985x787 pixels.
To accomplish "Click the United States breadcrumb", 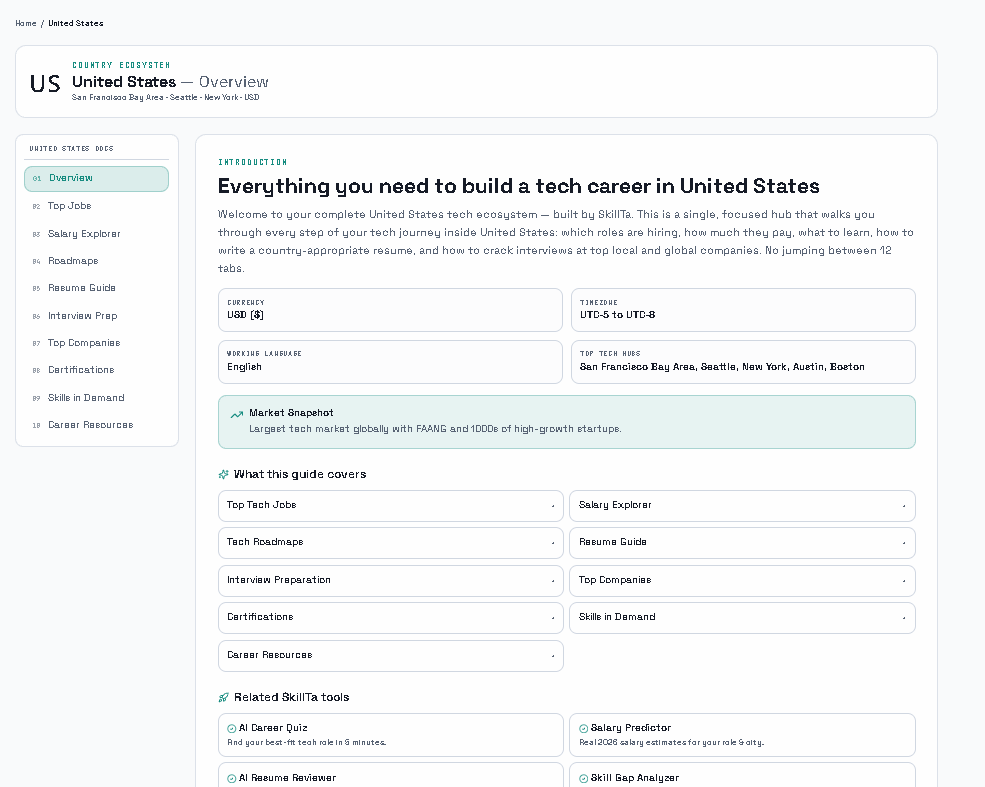I will (76, 23).
